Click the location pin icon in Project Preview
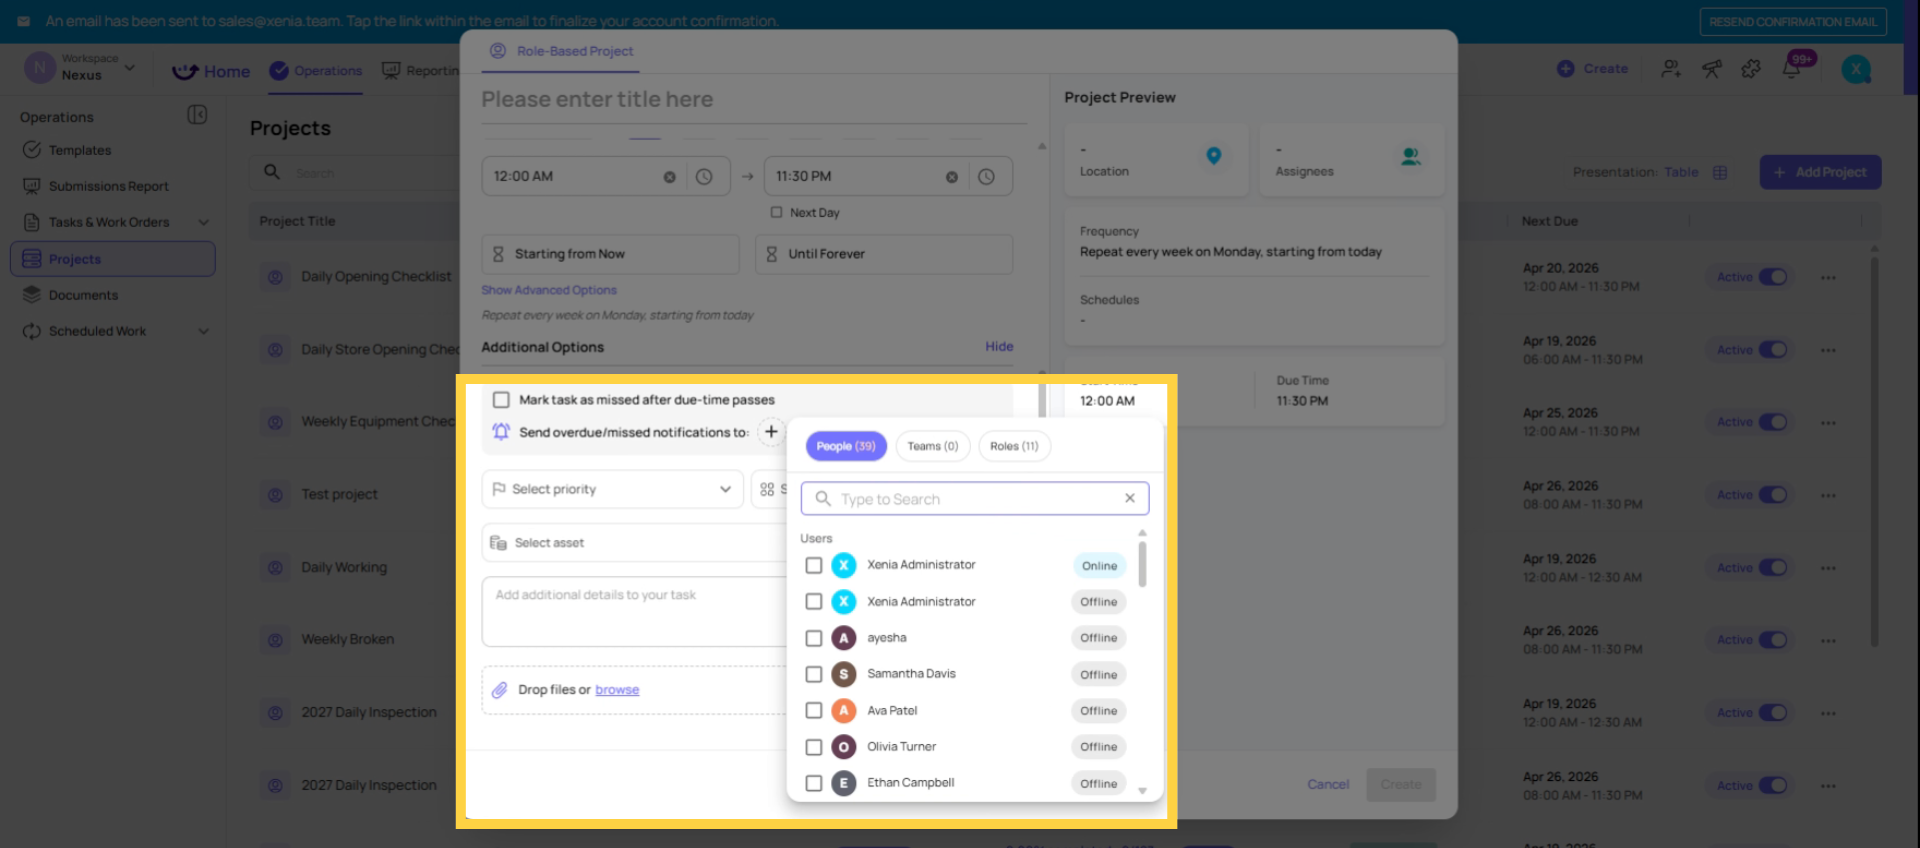The image size is (1920, 848). tap(1213, 156)
